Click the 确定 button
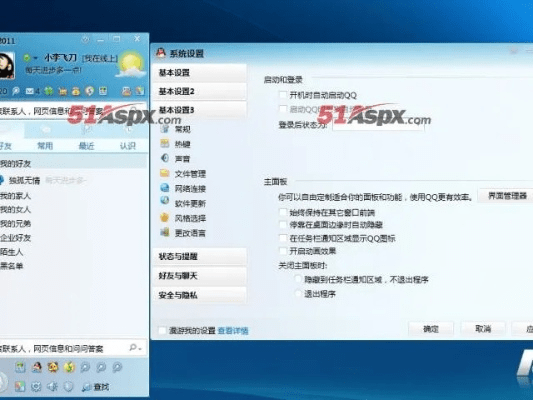Image resolution: width=533 pixels, height=400 pixels. click(431, 329)
